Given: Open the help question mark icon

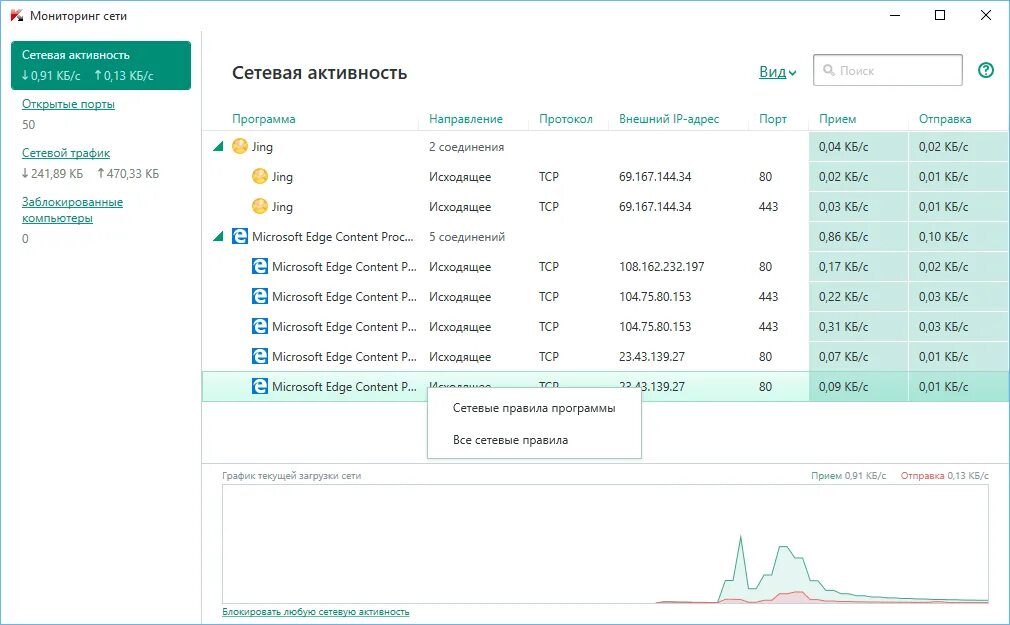Looking at the screenshot, I should pos(986,70).
